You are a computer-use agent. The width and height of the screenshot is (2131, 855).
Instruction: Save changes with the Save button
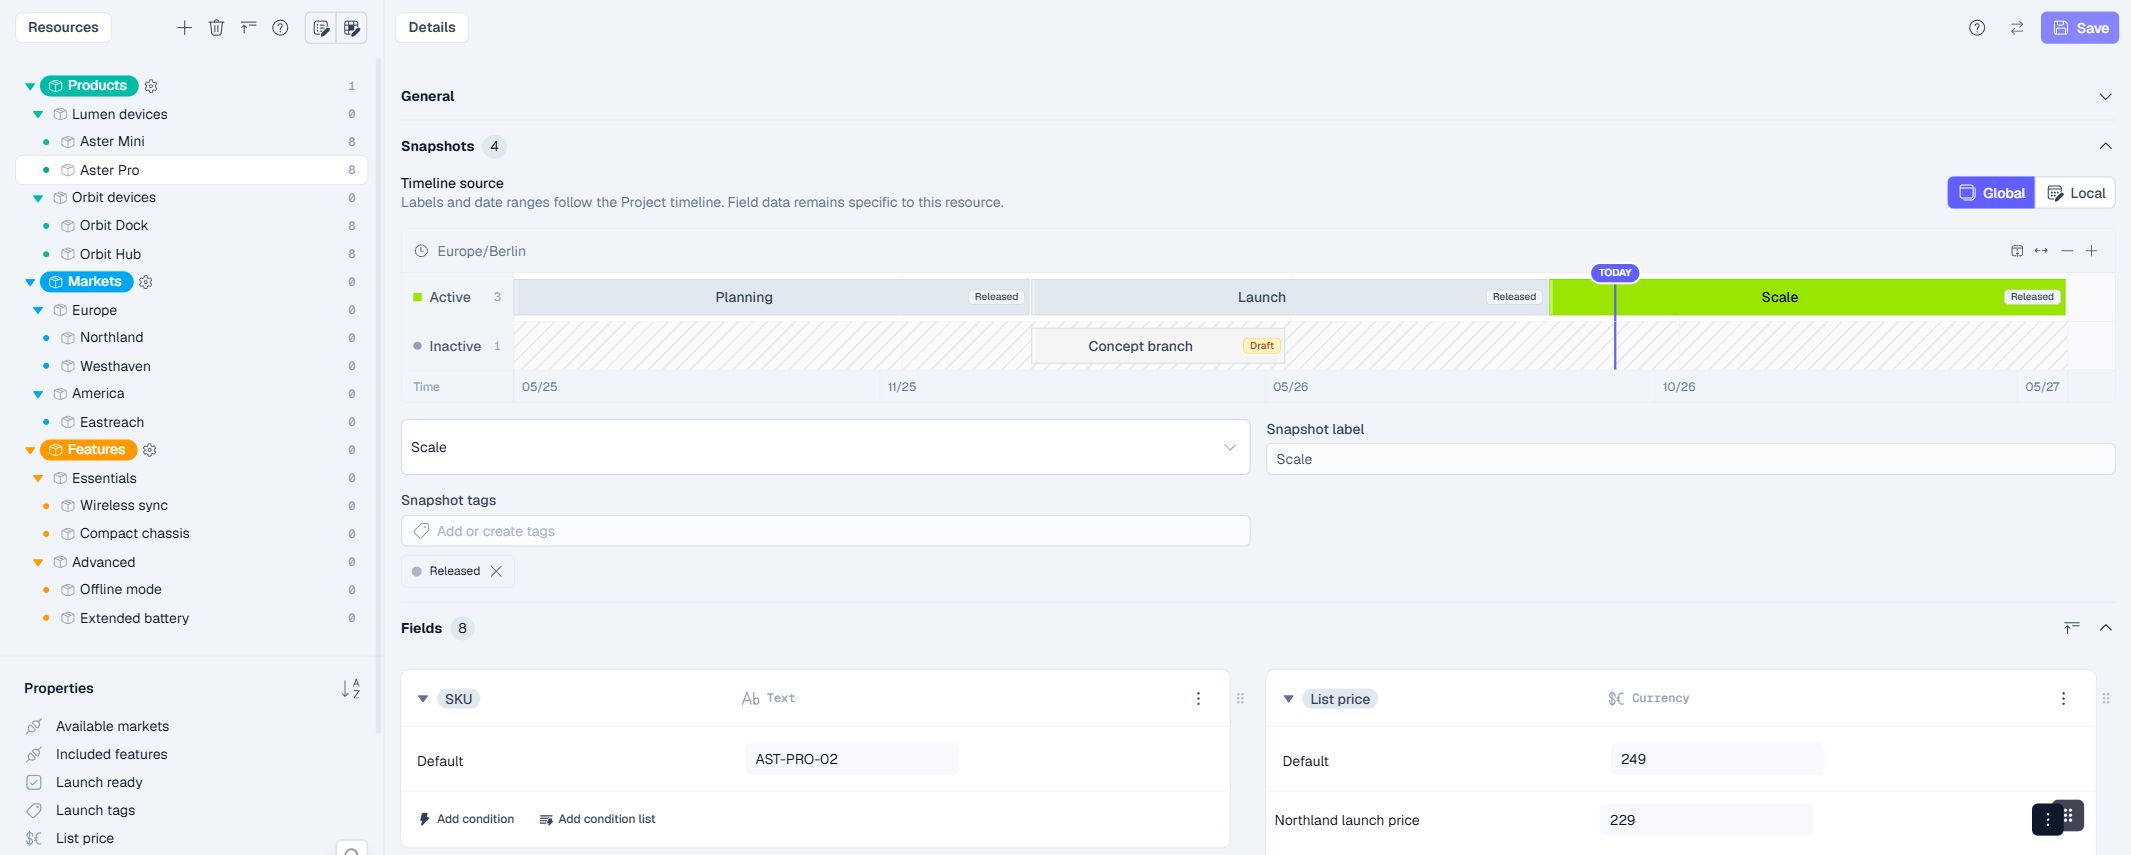[2080, 28]
